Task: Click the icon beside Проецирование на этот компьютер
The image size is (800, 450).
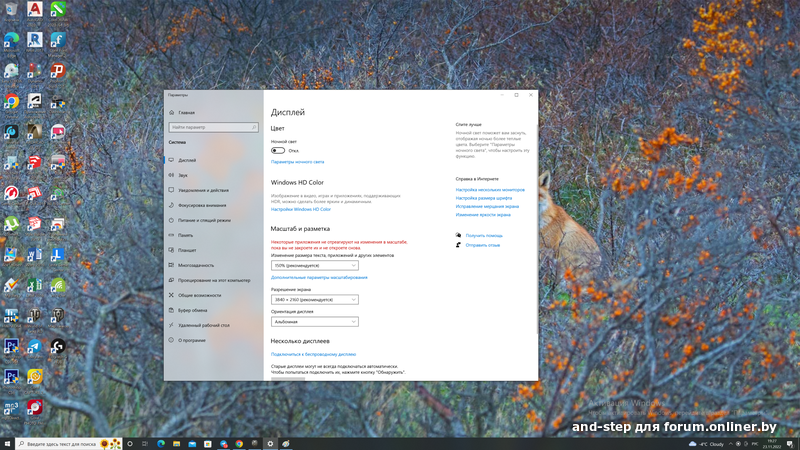Action: point(171,280)
